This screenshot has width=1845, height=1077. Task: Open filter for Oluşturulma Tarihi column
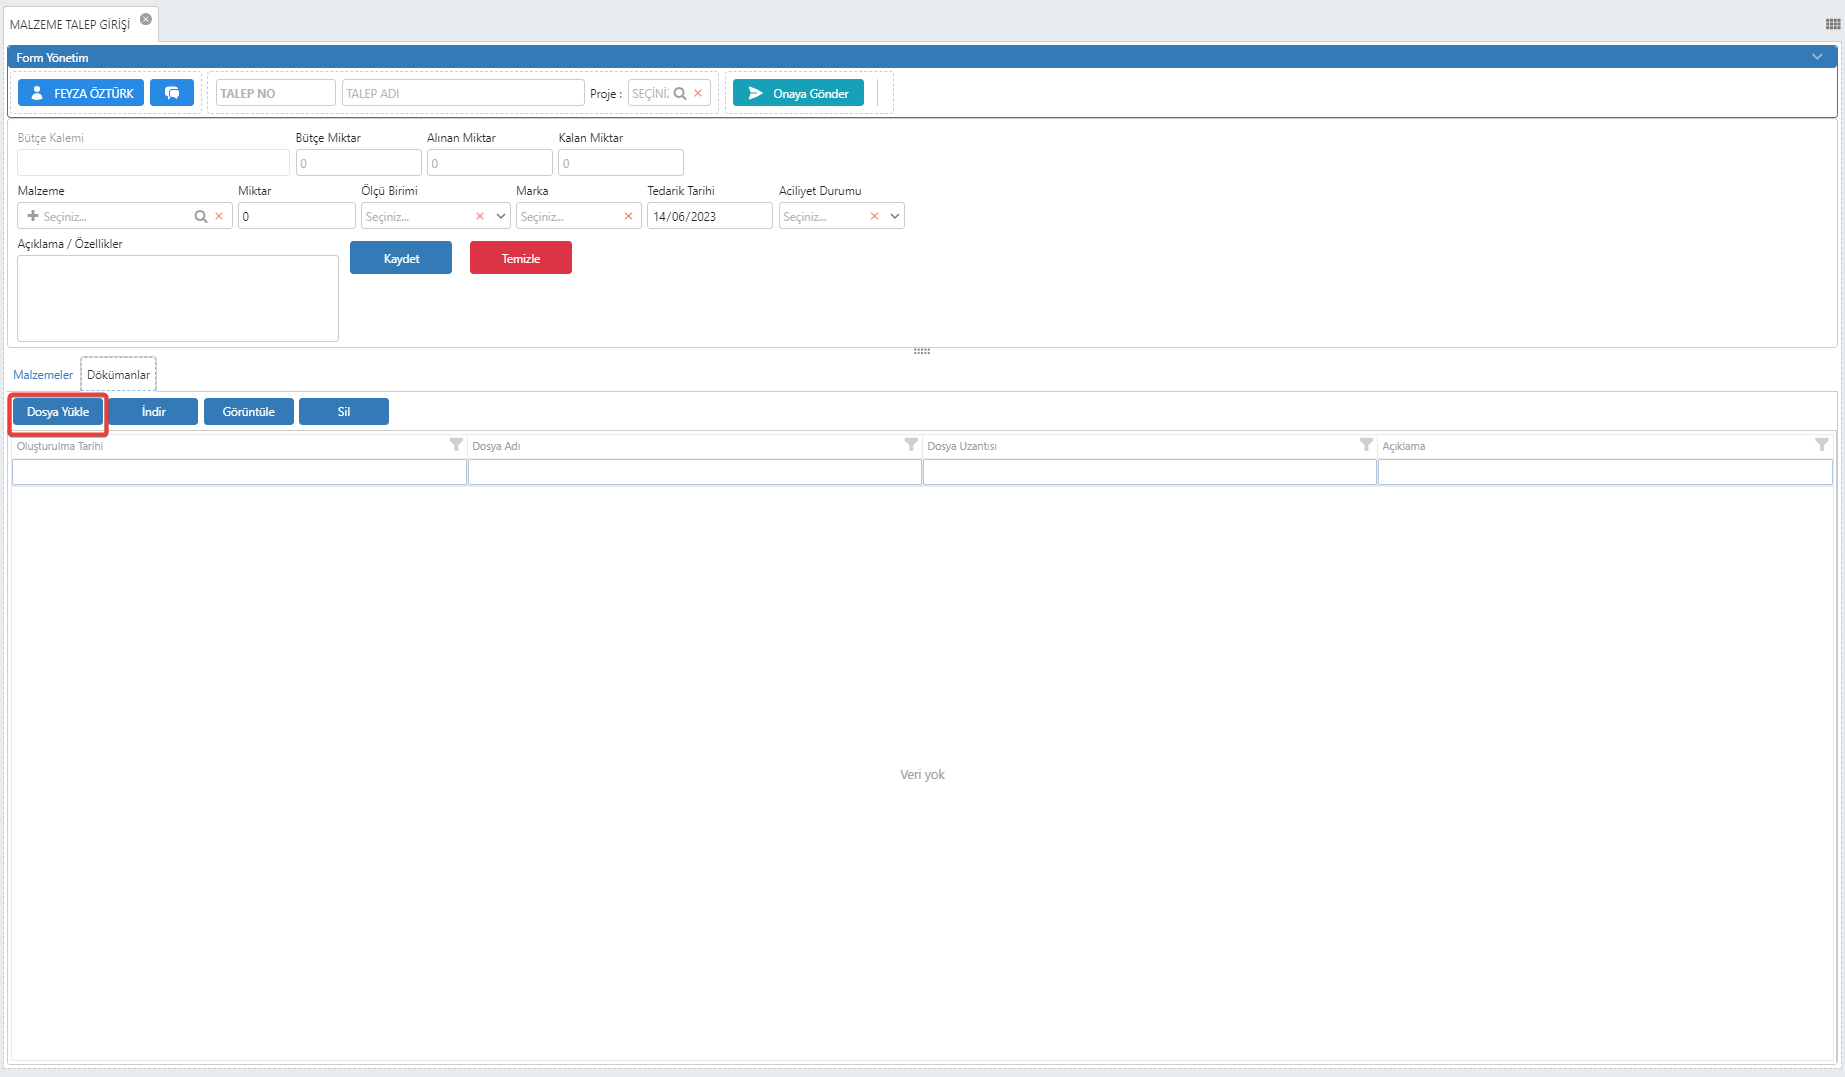456,445
